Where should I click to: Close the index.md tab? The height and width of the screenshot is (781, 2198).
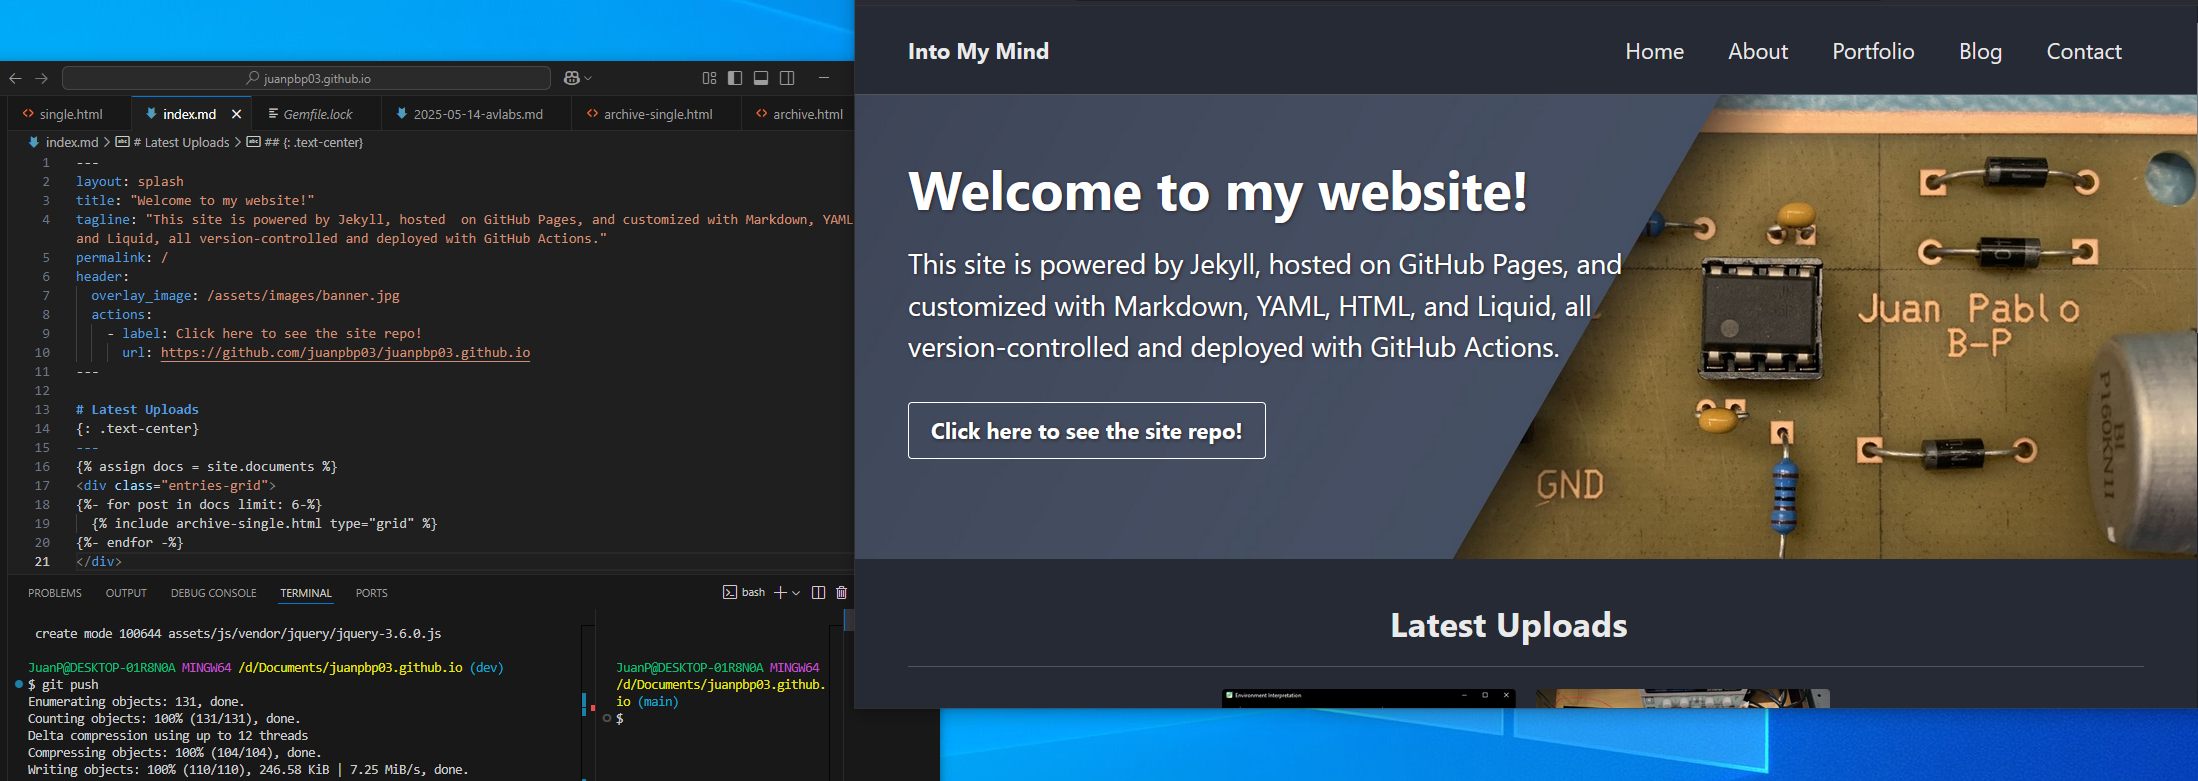pos(236,114)
